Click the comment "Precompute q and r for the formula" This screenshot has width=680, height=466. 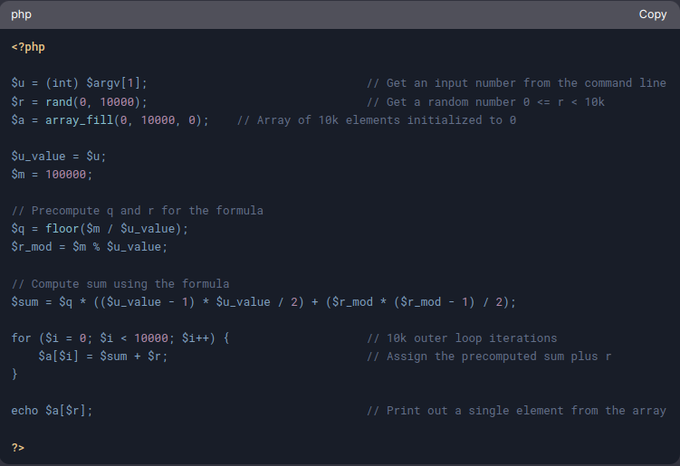point(137,211)
